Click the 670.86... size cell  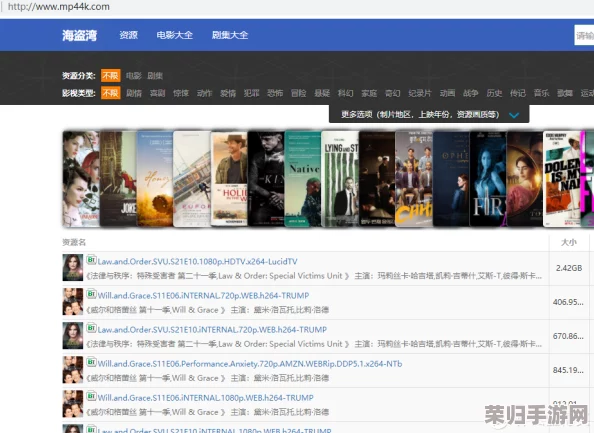(x=569, y=336)
